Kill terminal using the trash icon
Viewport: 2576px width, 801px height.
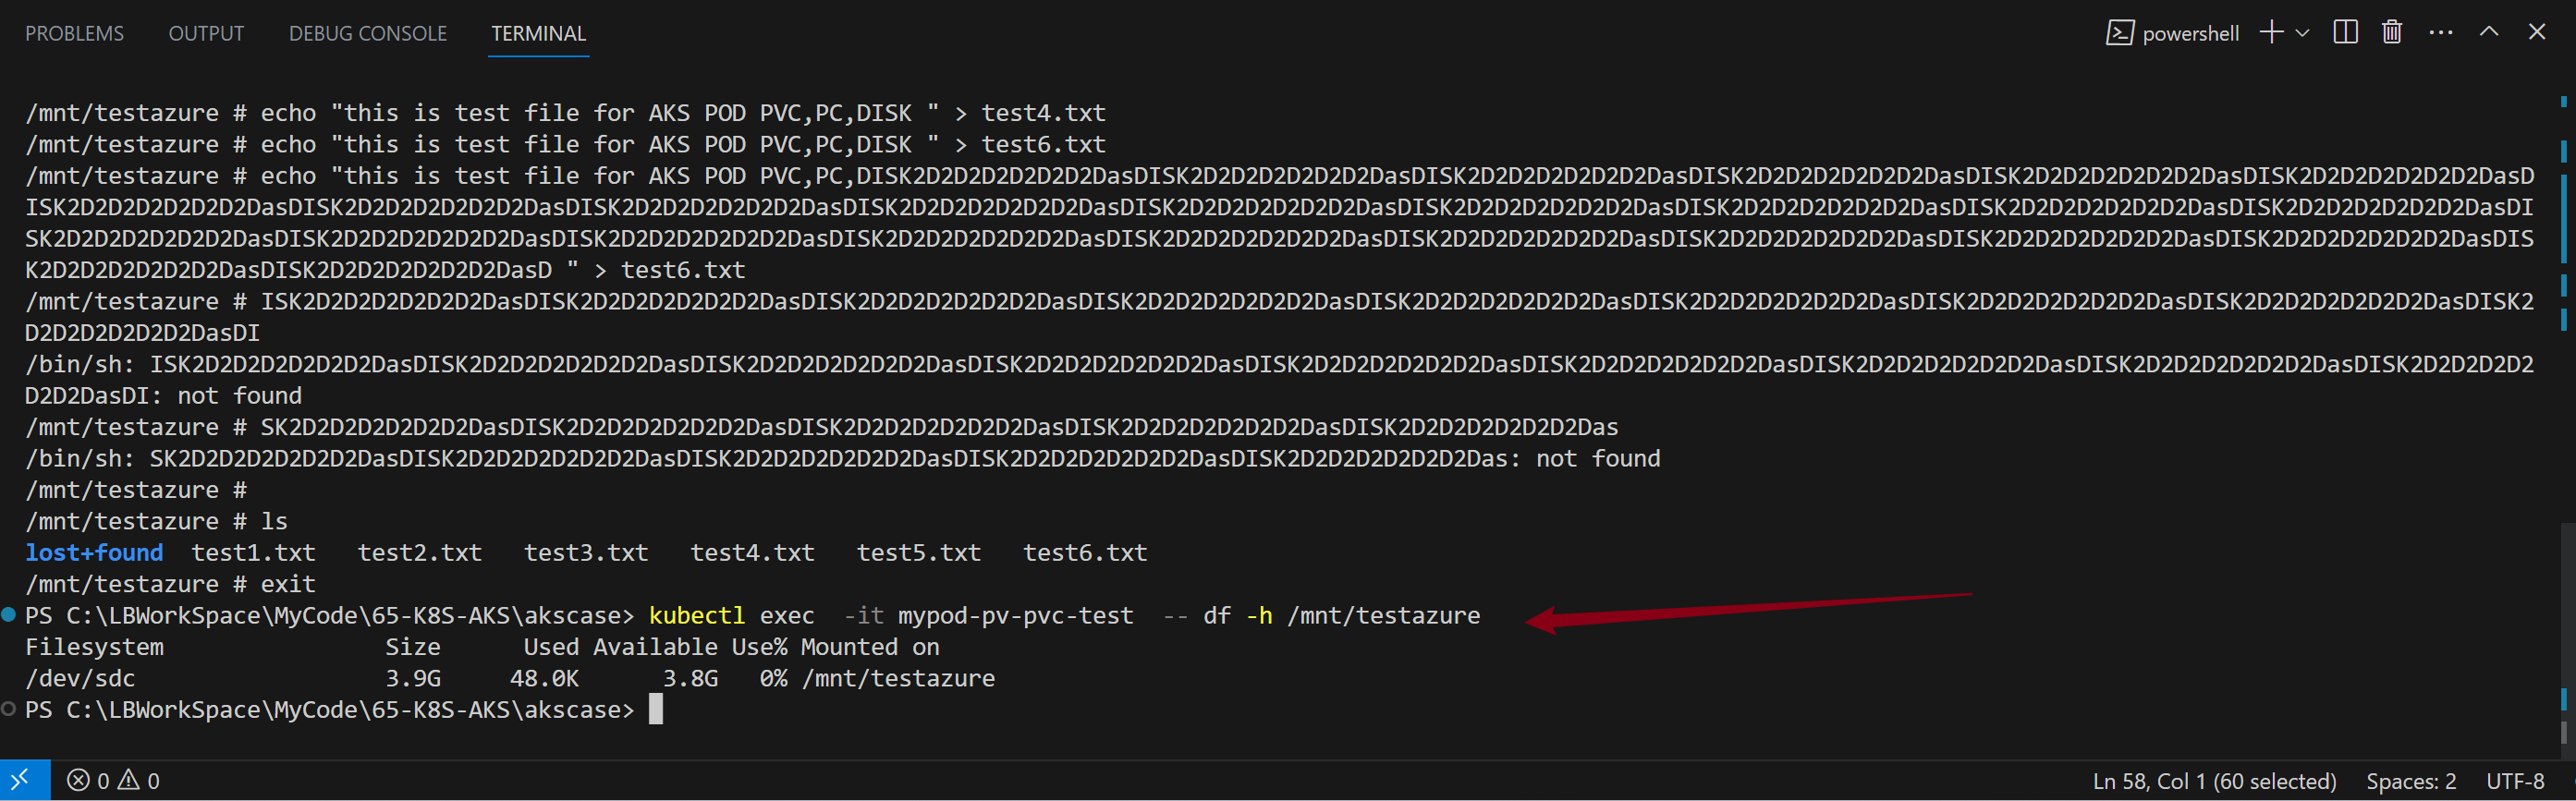[x=2391, y=33]
